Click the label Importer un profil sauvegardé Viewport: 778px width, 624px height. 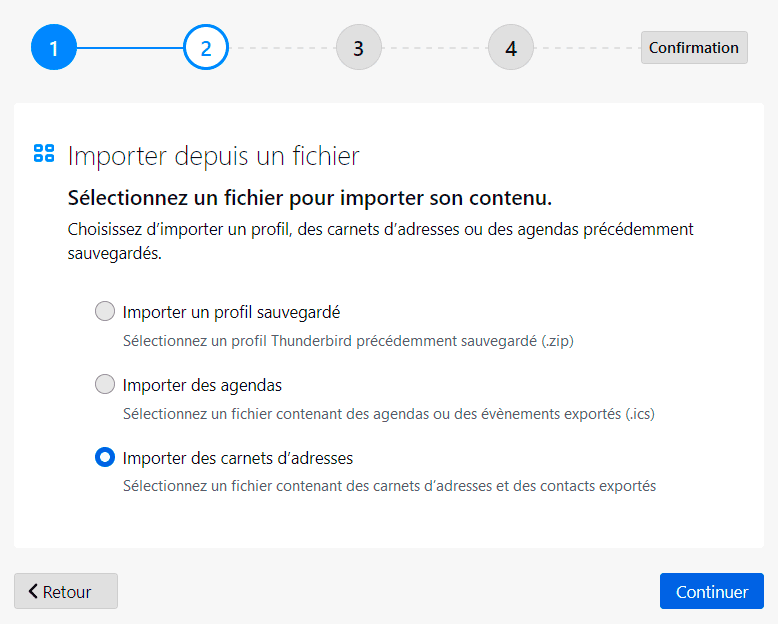click(x=231, y=312)
